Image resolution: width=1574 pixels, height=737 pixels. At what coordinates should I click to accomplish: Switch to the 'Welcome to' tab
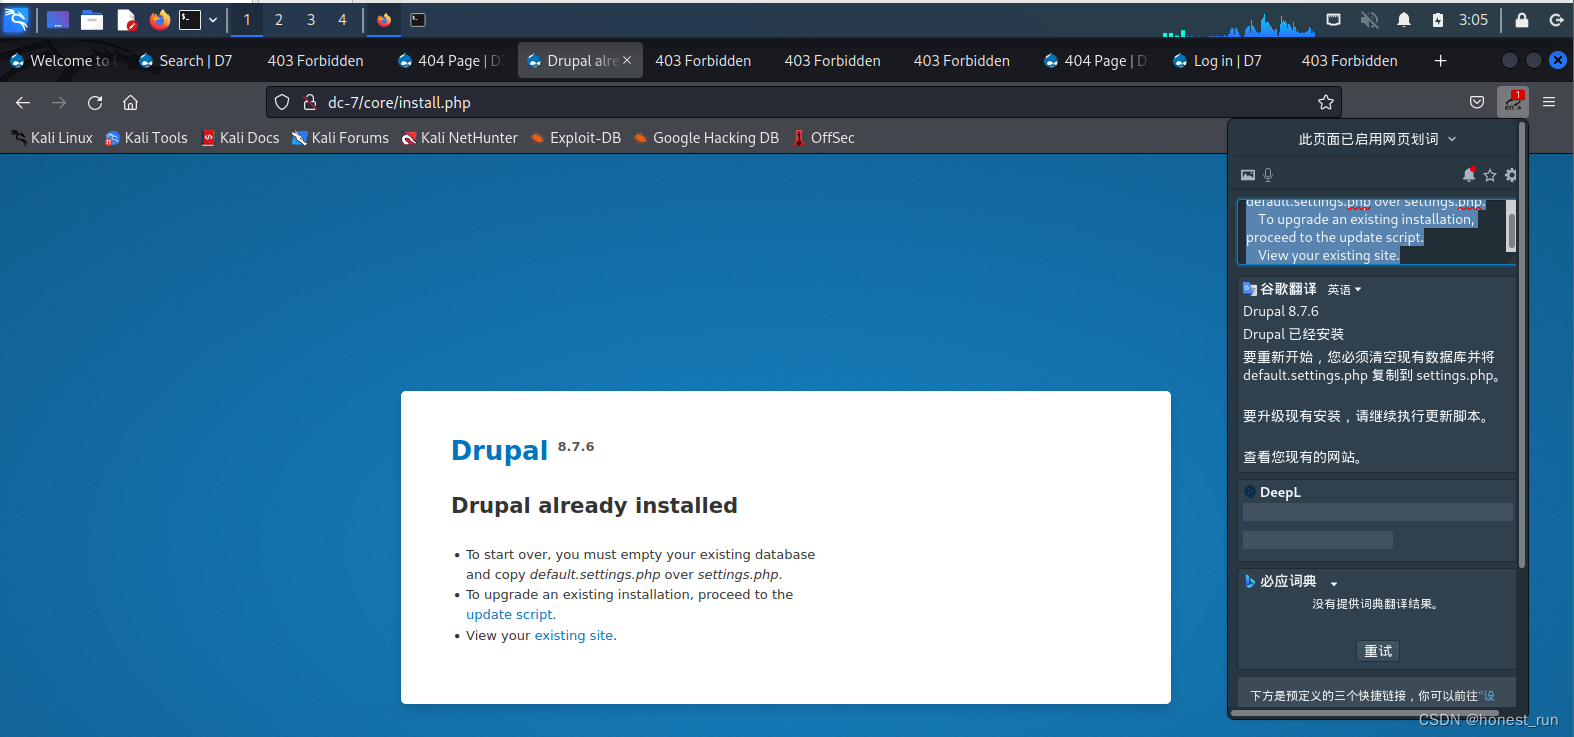coord(64,61)
